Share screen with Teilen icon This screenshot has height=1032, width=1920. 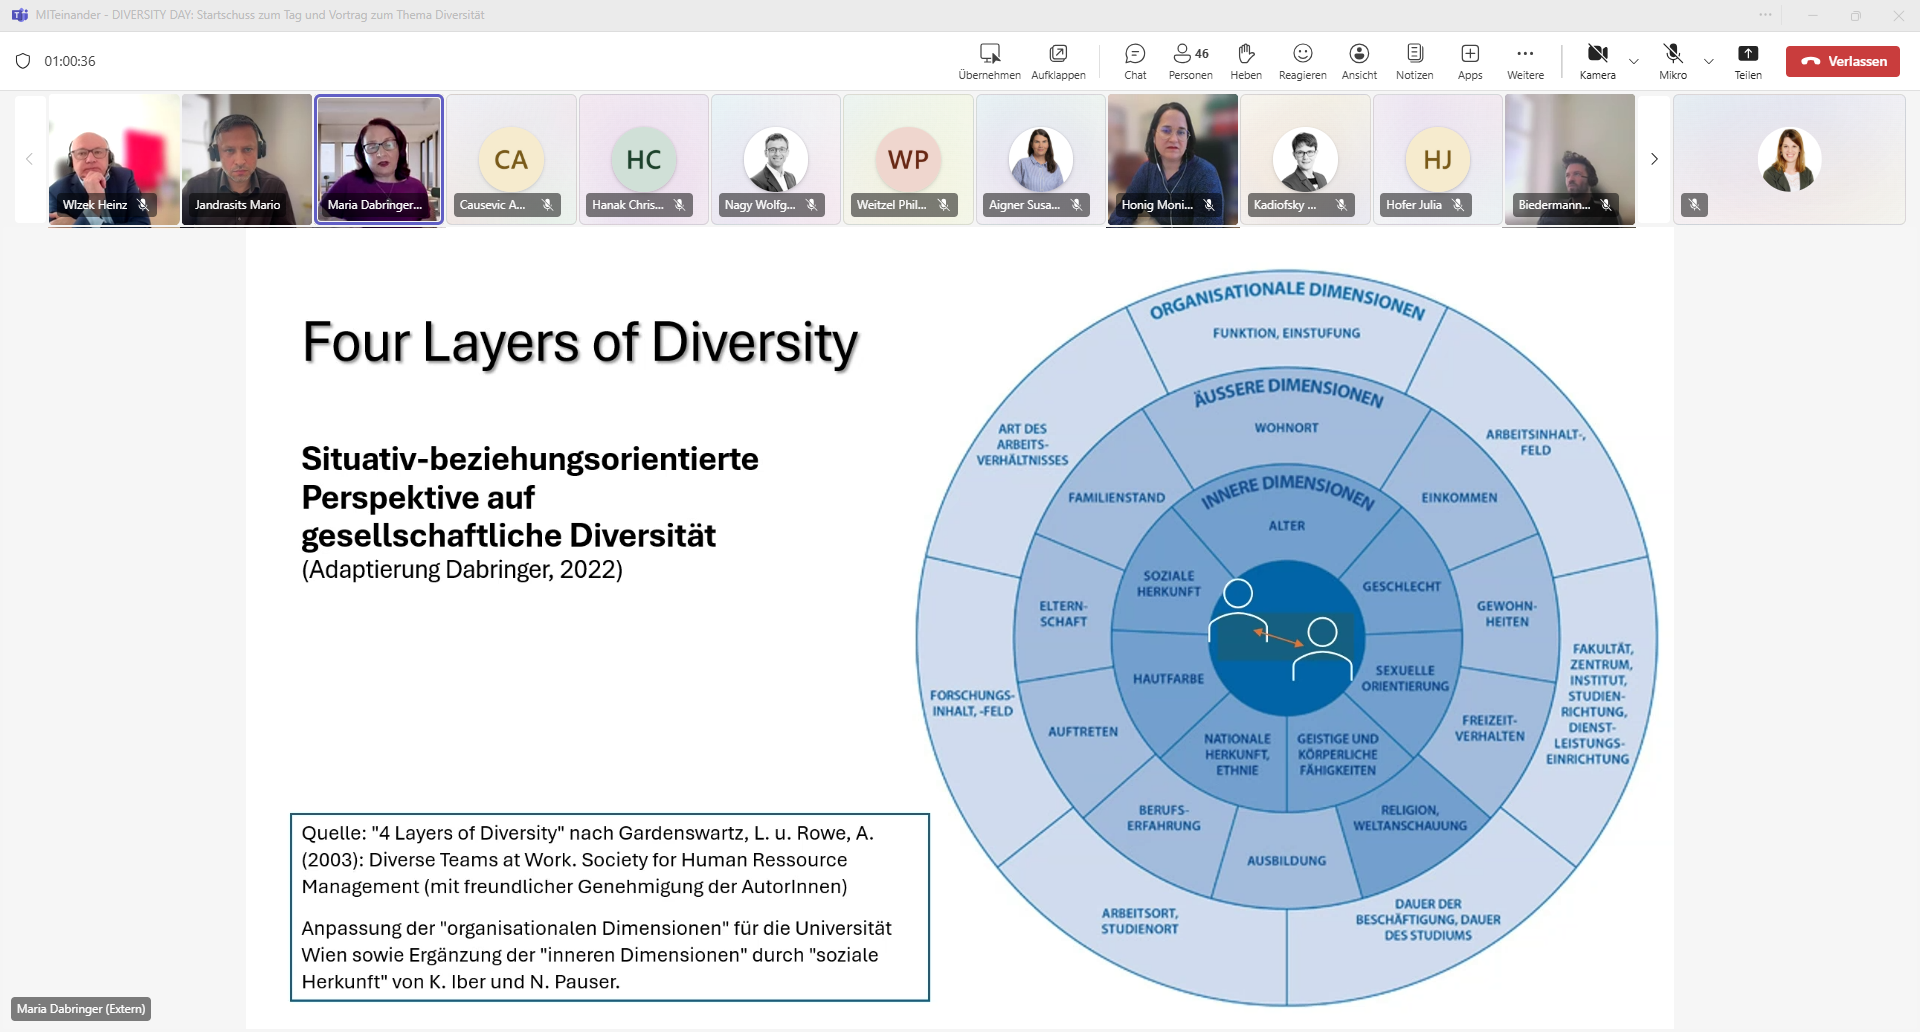[x=1748, y=60]
